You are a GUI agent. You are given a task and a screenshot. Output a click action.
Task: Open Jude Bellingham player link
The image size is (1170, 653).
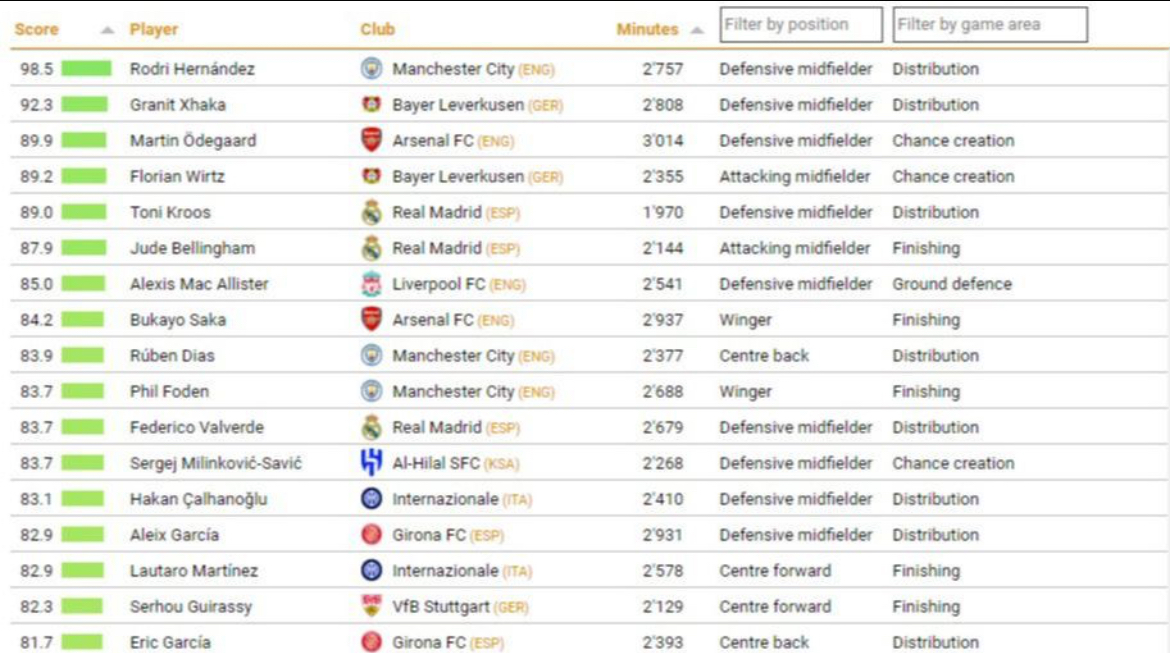[x=192, y=248]
